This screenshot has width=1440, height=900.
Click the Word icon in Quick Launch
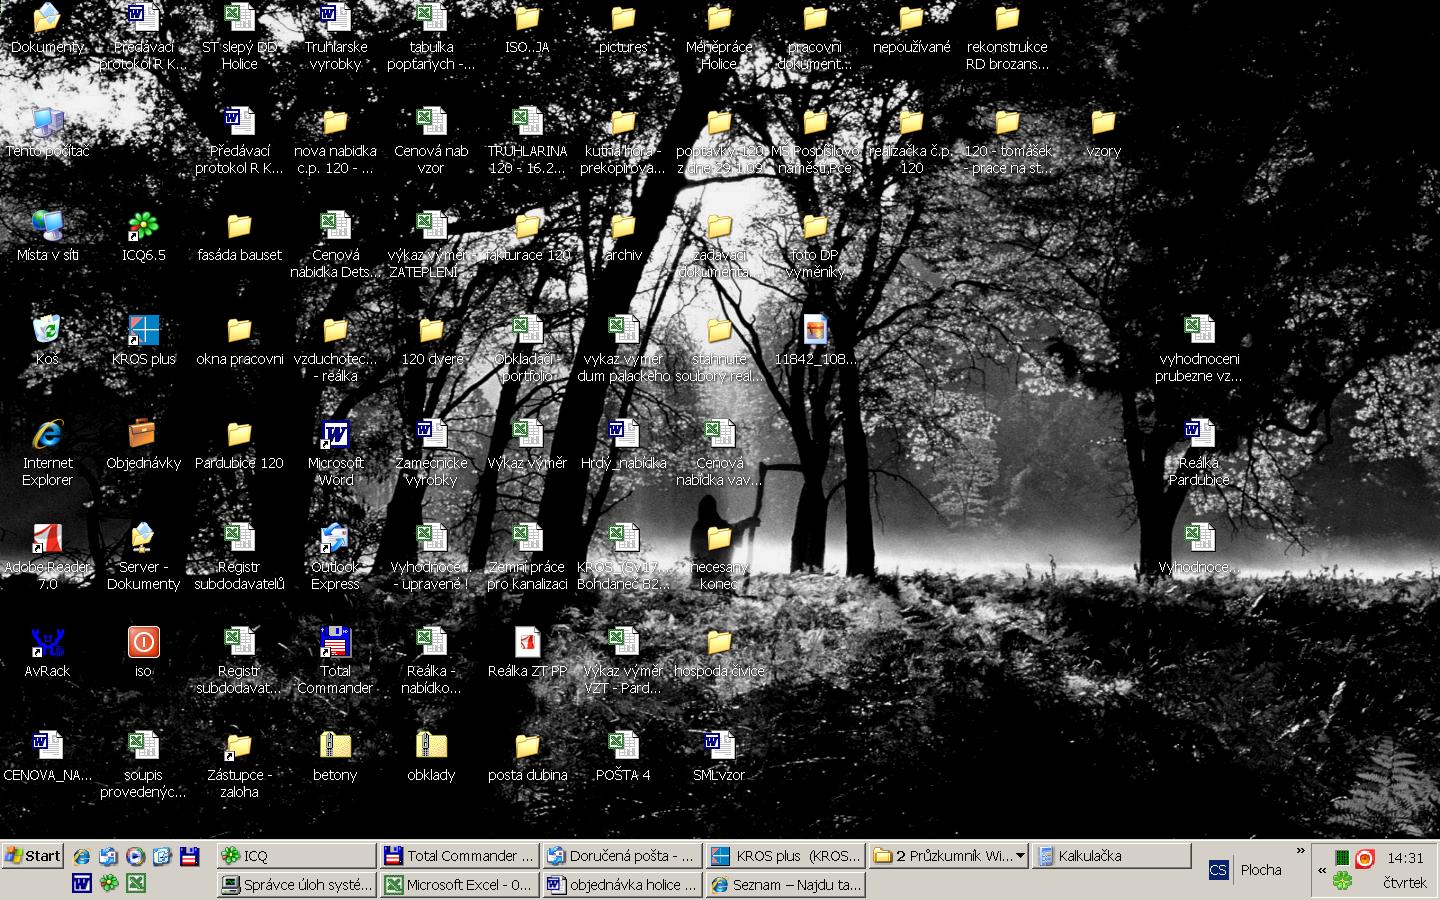[82, 883]
